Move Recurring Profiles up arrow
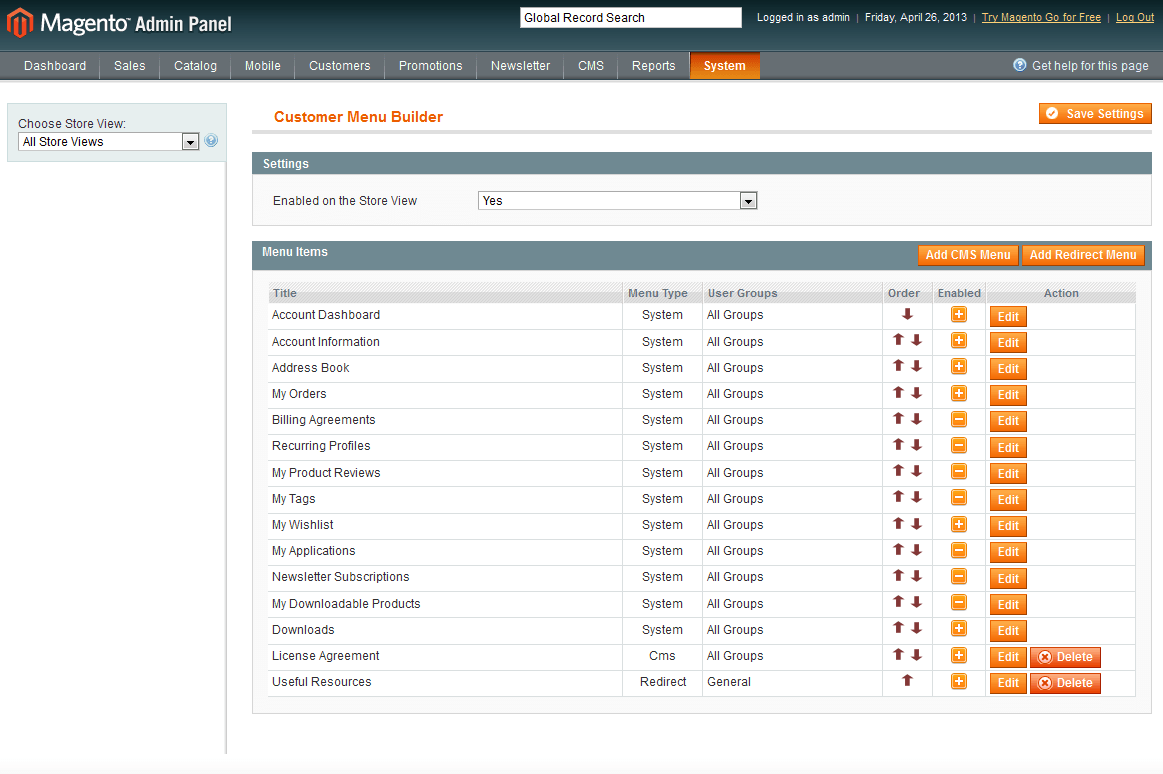 click(x=898, y=445)
